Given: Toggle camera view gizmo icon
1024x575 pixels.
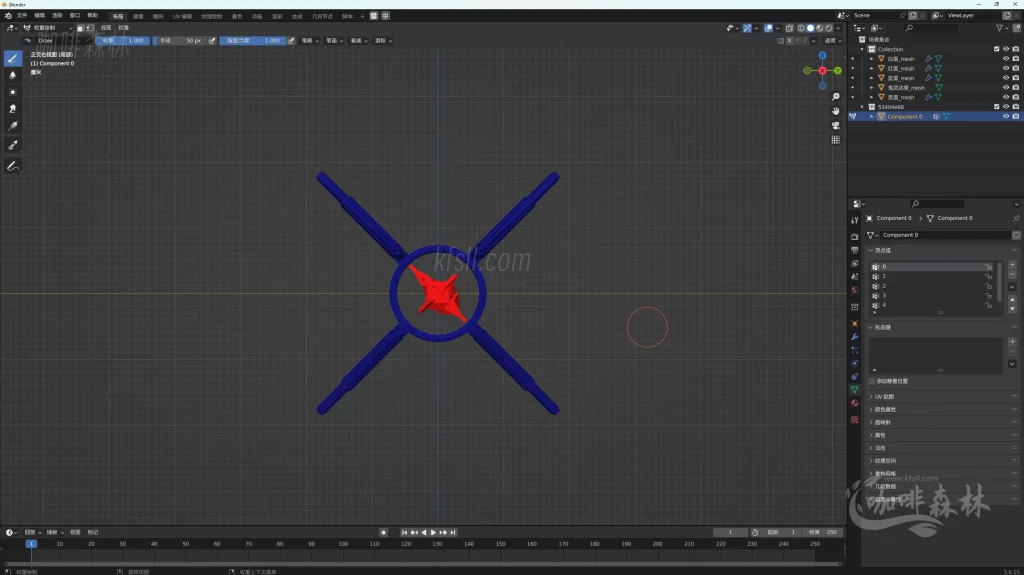Looking at the screenshot, I should [x=836, y=126].
